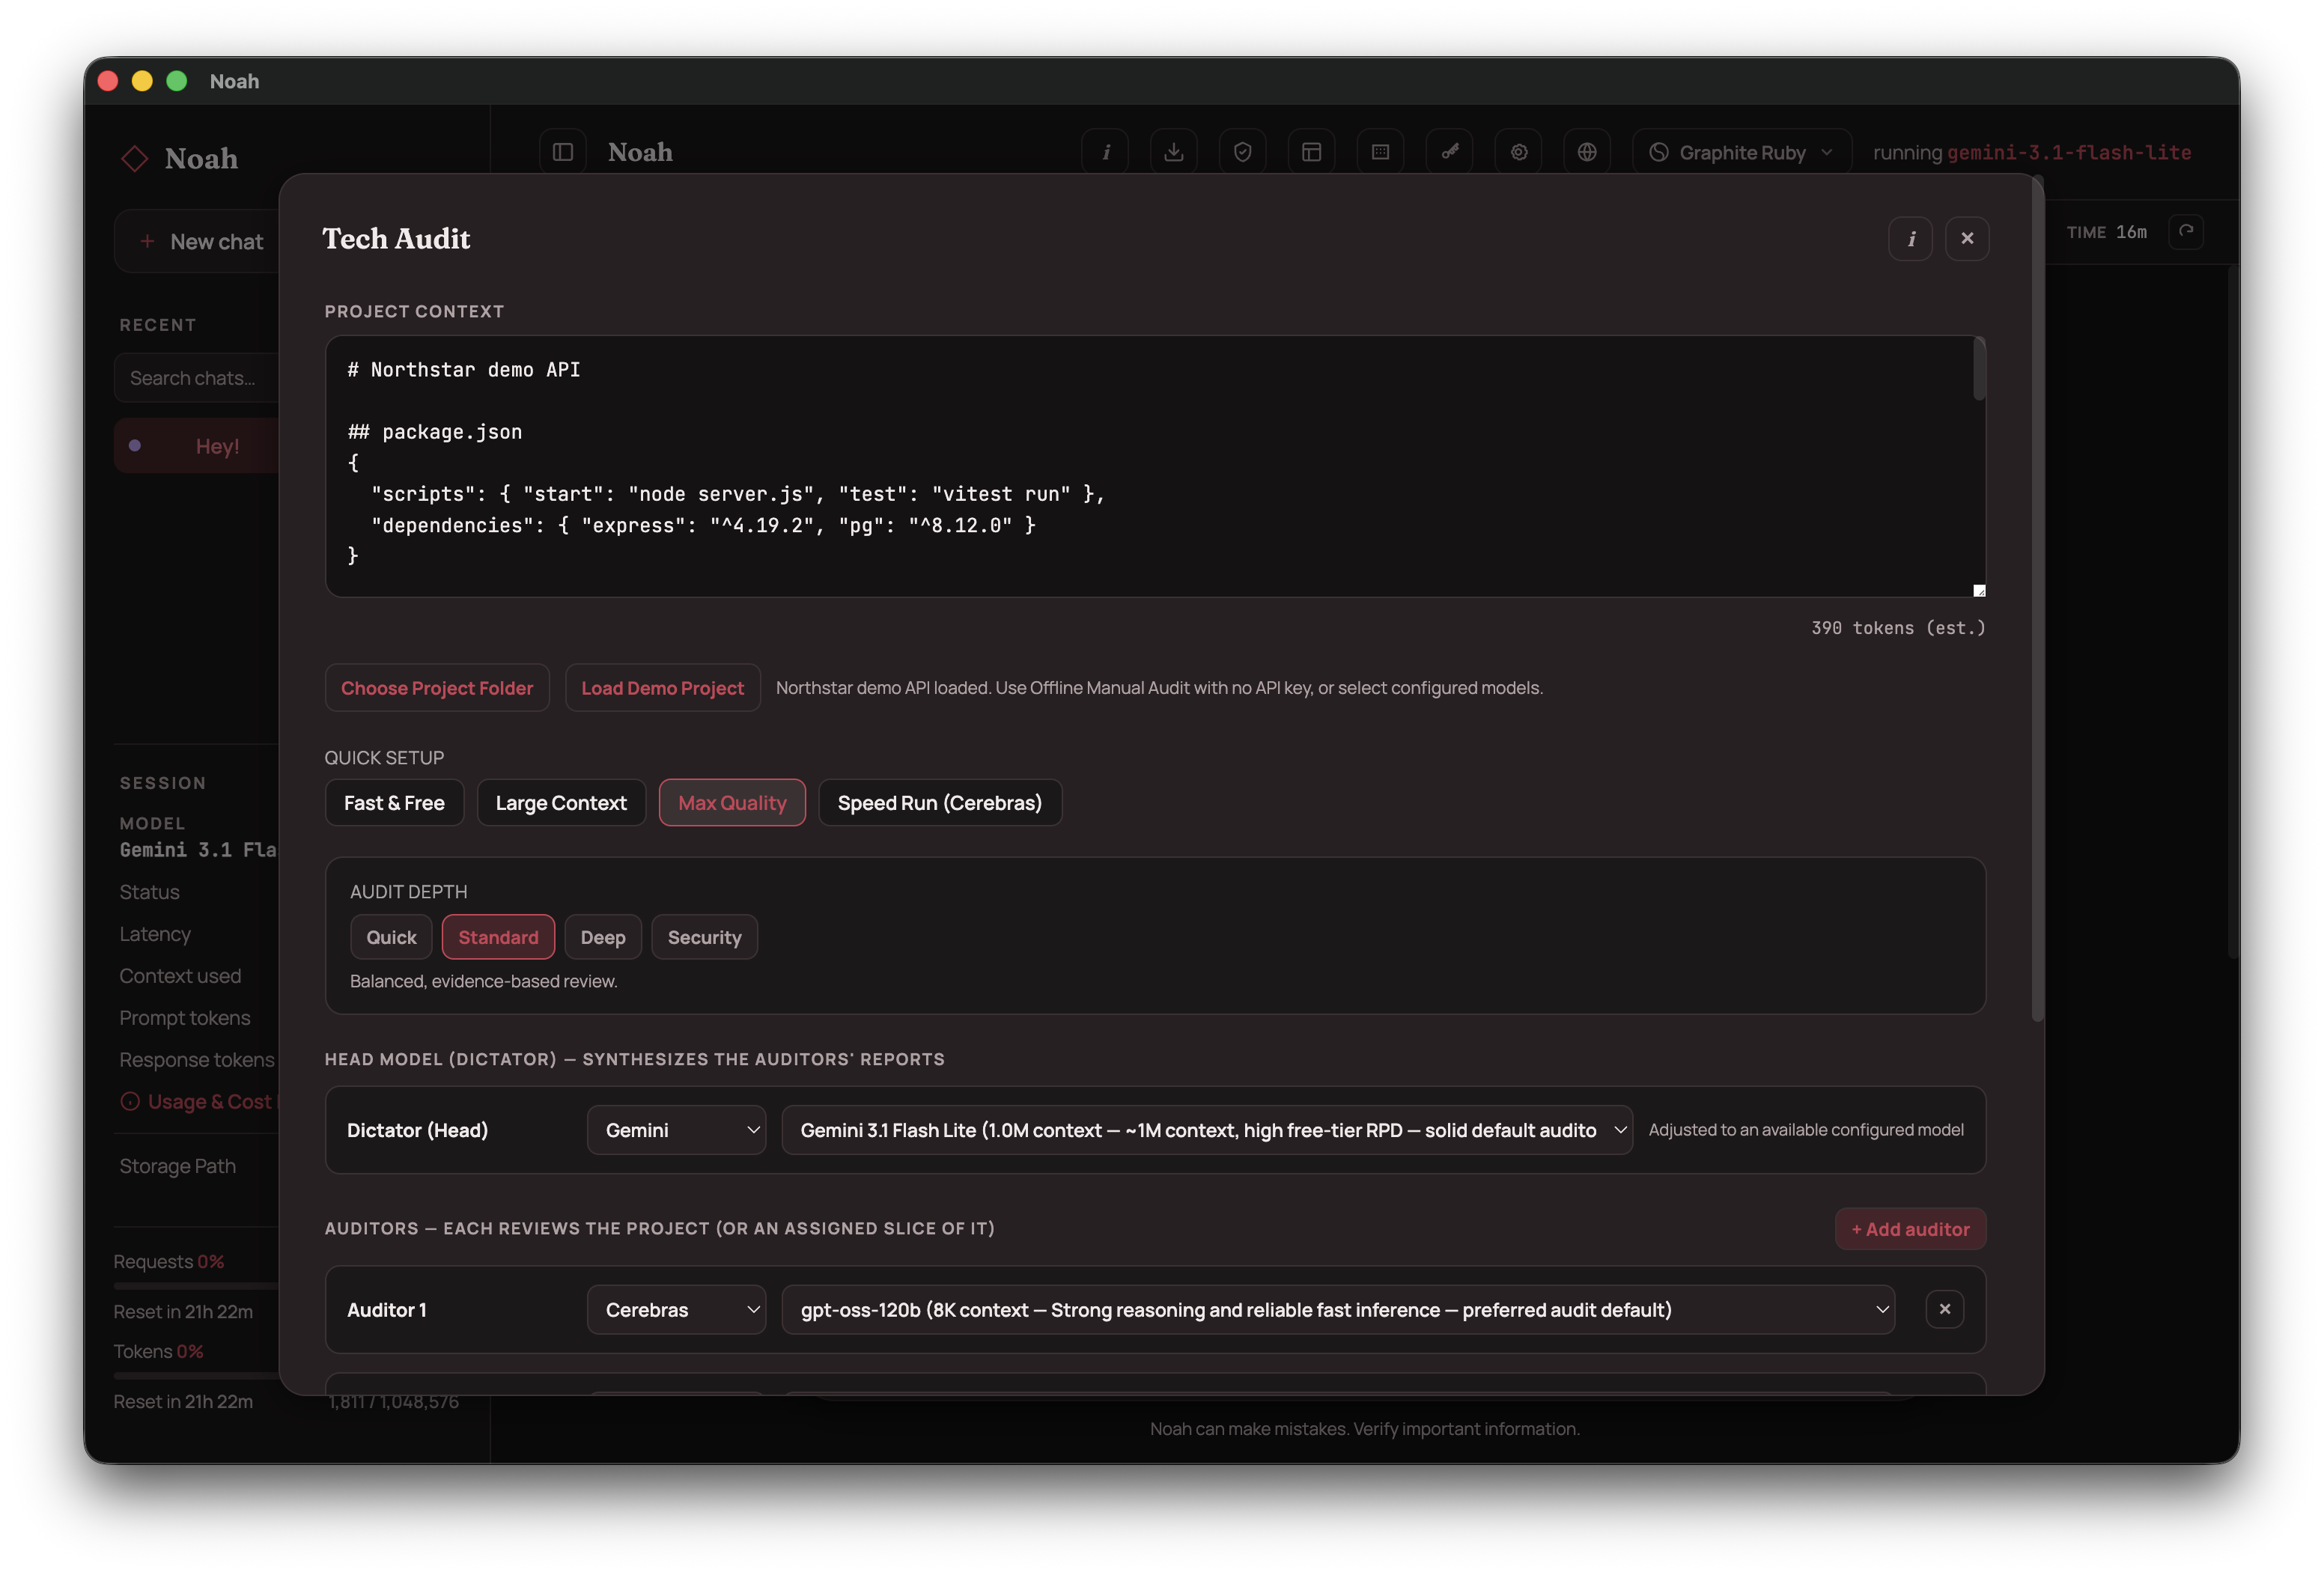Open the settings gear icon in the toolbar
This screenshot has width=2324, height=1575.
click(1519, 152)
